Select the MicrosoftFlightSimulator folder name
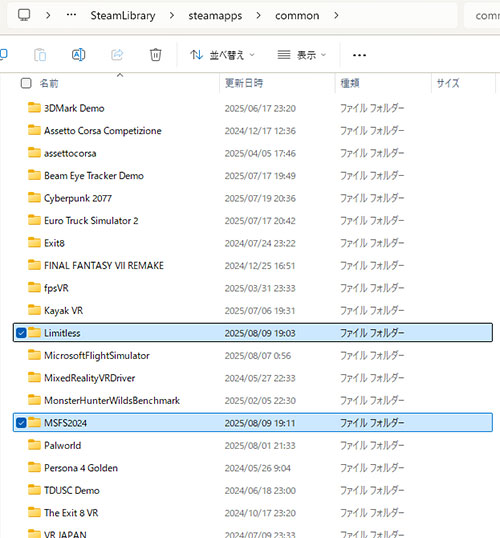 click(x=97, y=355)
